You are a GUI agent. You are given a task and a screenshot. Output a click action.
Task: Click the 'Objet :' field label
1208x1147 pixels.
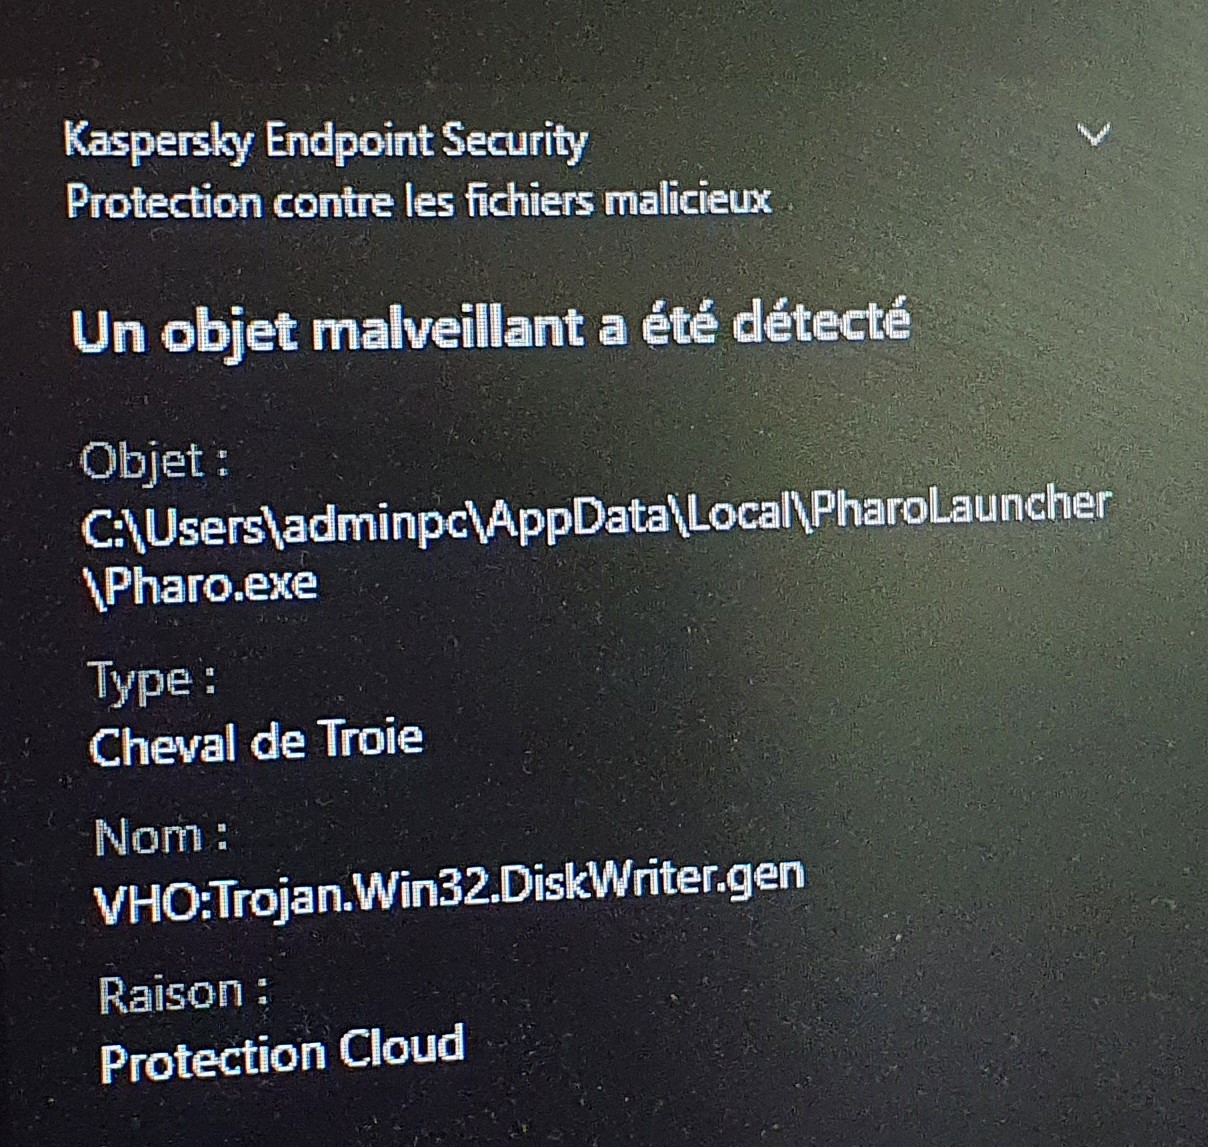click(x=155, y=461)
